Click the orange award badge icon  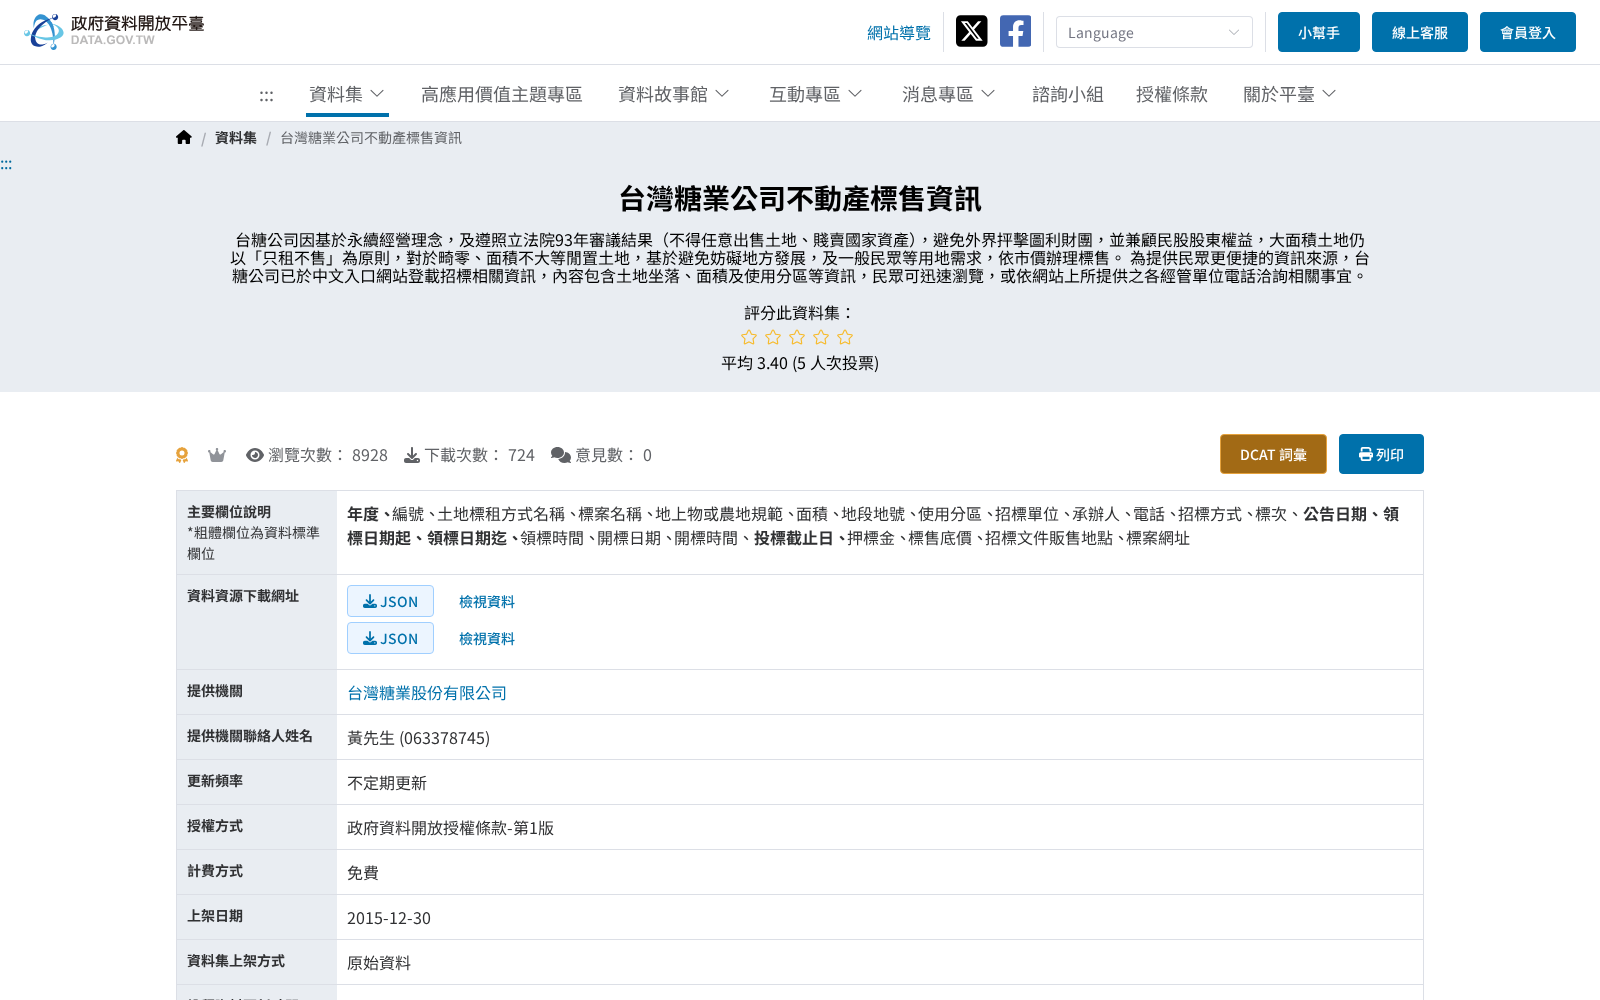(182, 455)
